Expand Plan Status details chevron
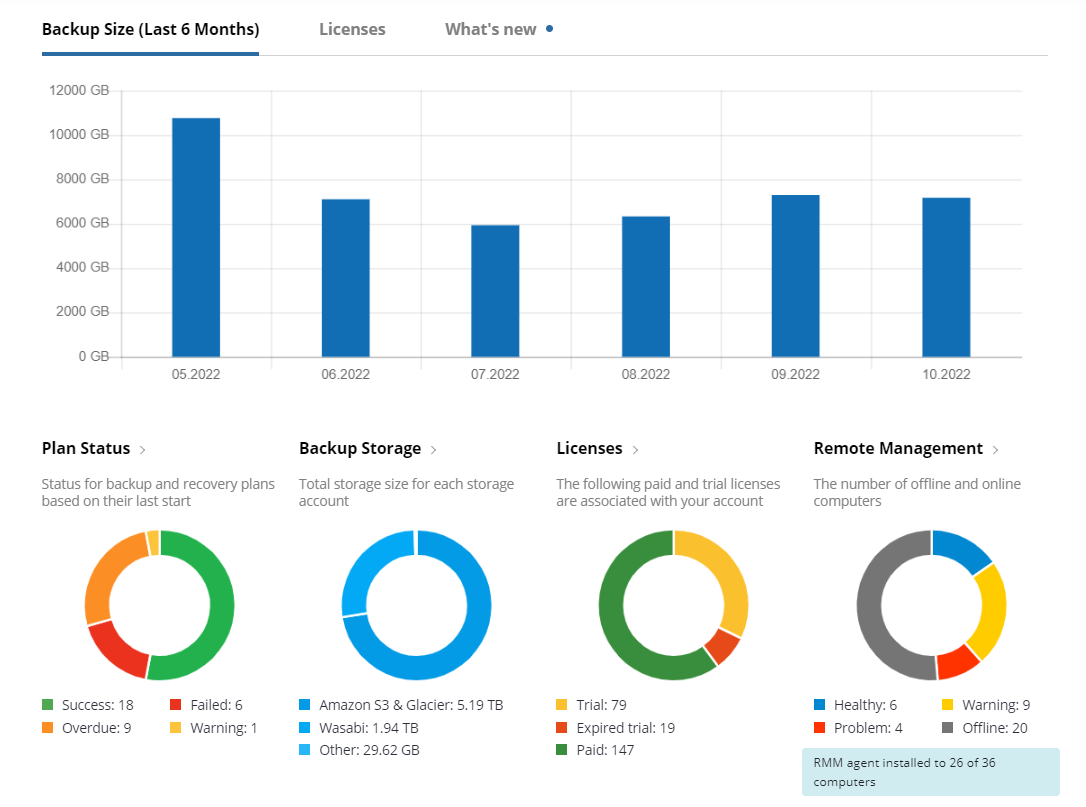 143,450
